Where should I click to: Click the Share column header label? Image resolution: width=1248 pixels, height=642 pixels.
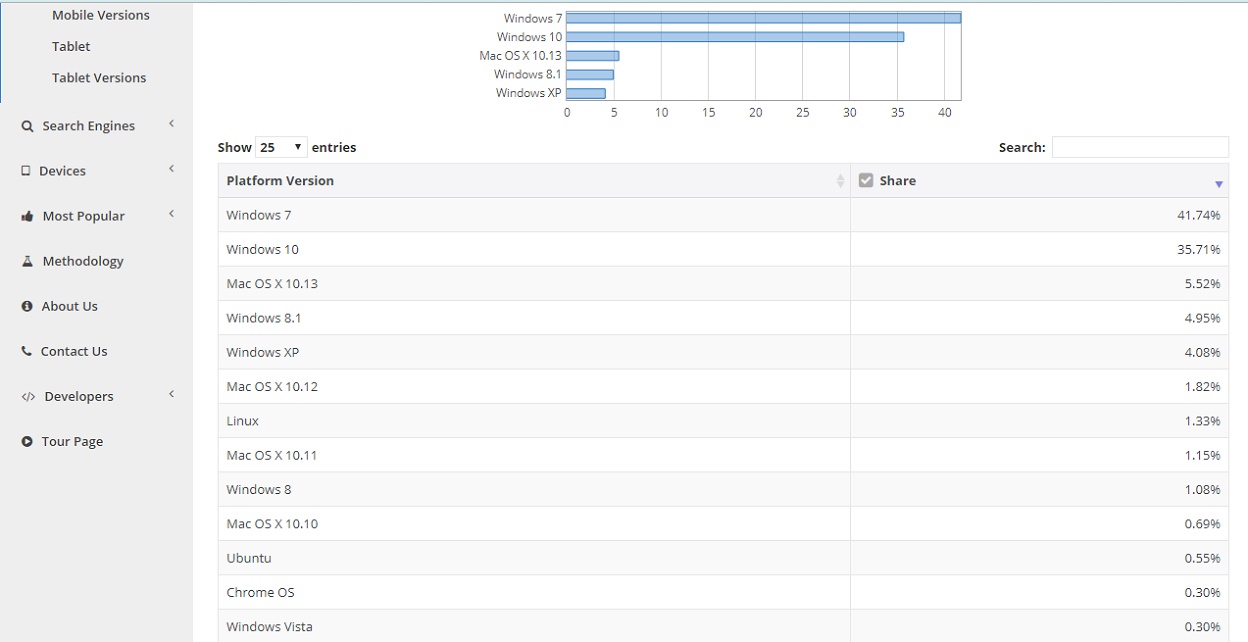[x=898, y=181]
